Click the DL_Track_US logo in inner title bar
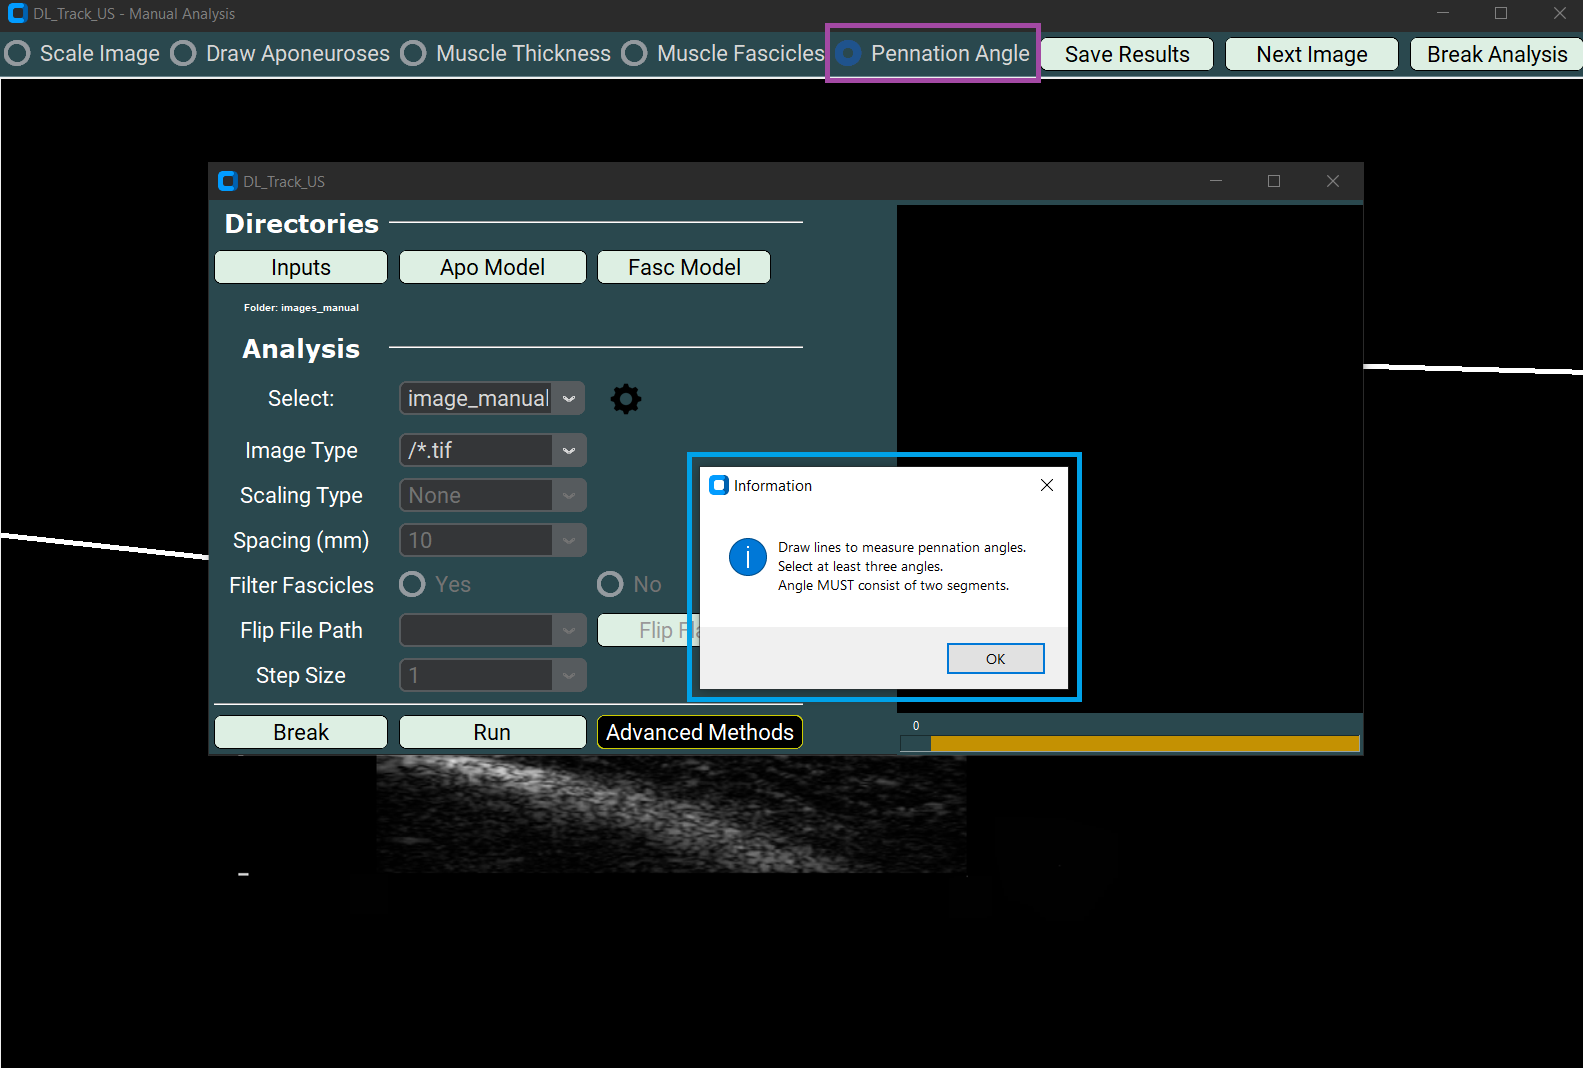Viewport: 1583px width, 1068px height. (x=227, y=181)
